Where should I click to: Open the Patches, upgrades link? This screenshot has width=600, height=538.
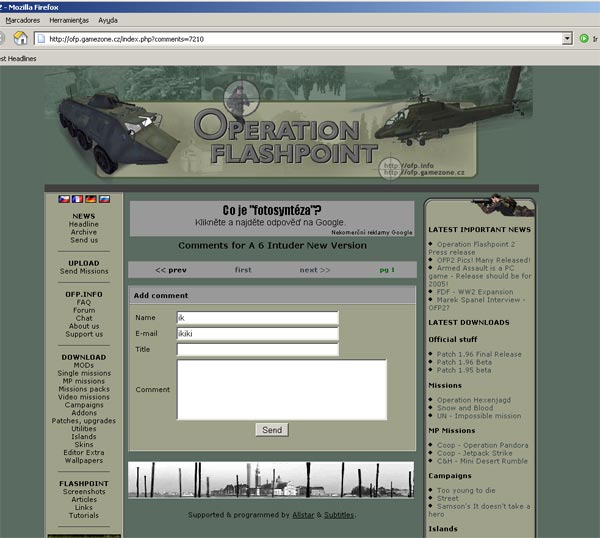click(x=84, y=421)
